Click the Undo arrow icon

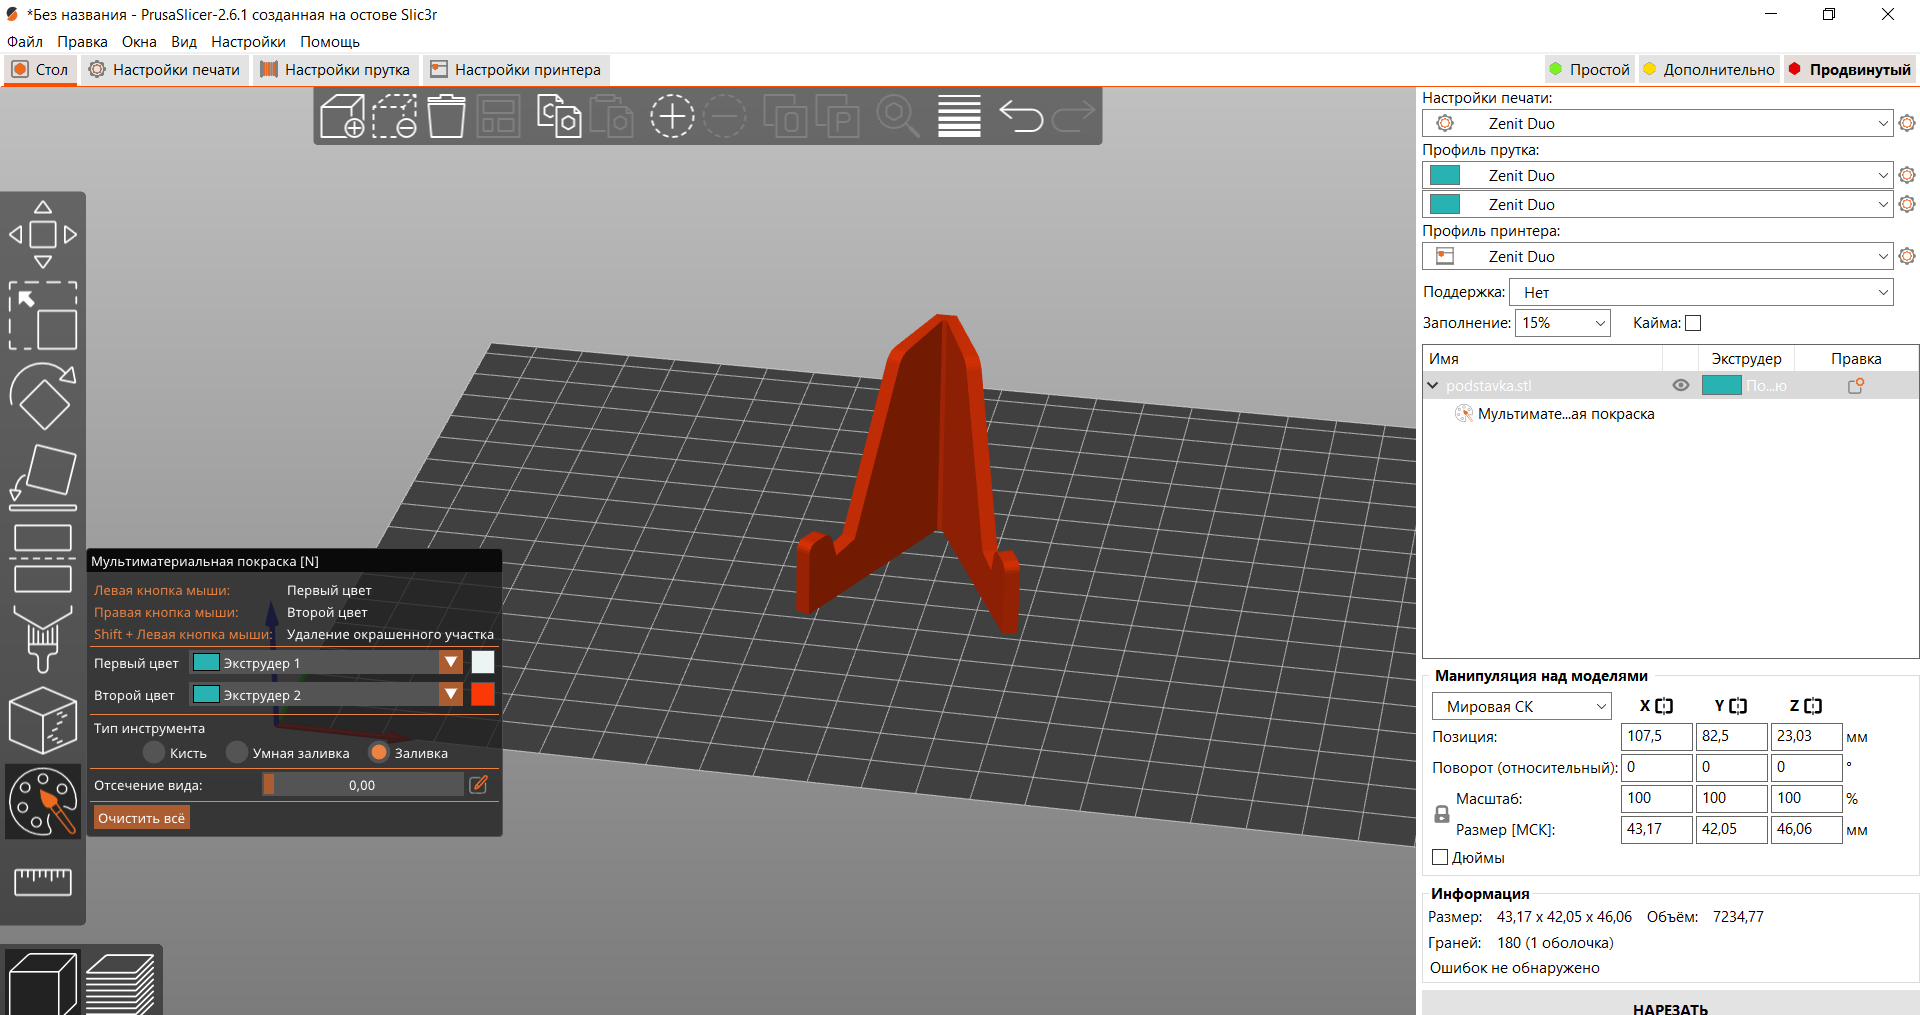coord(1021,116)
